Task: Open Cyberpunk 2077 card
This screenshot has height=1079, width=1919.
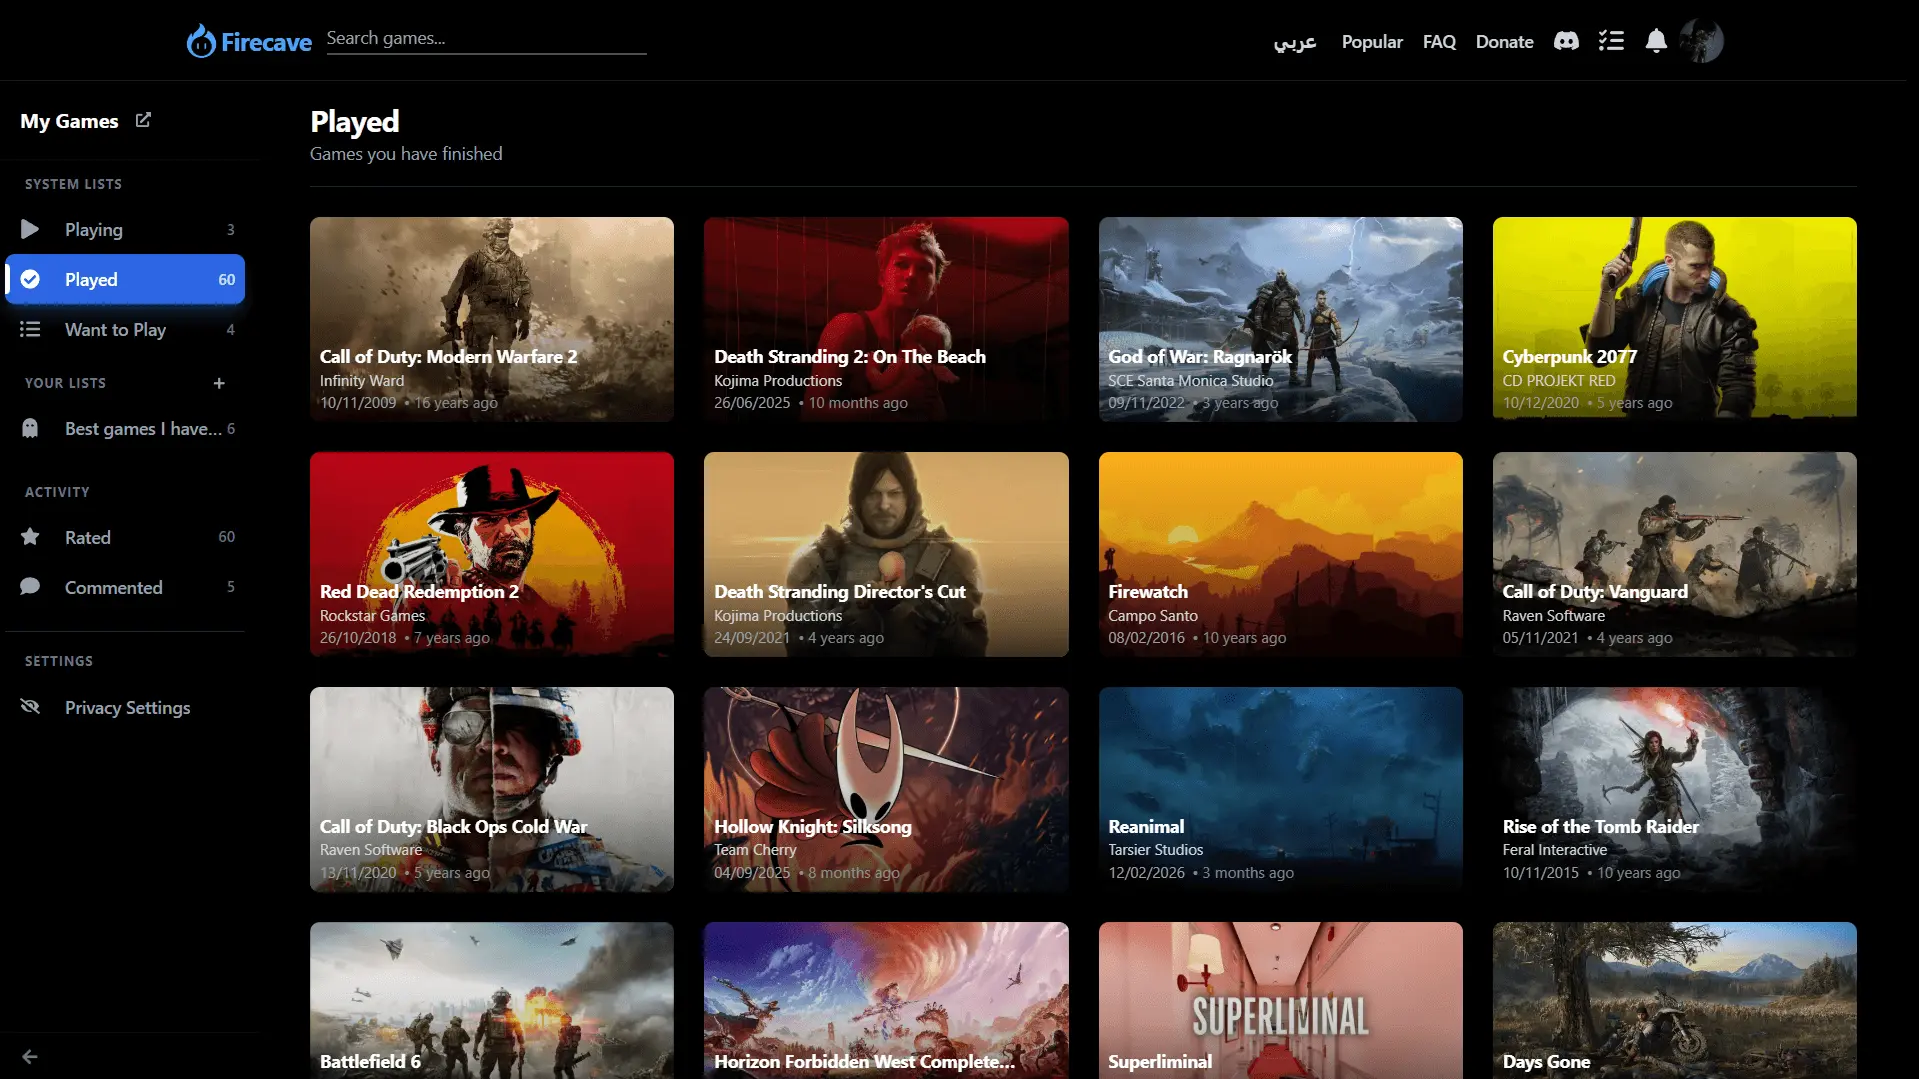Action: point(1674,319)
